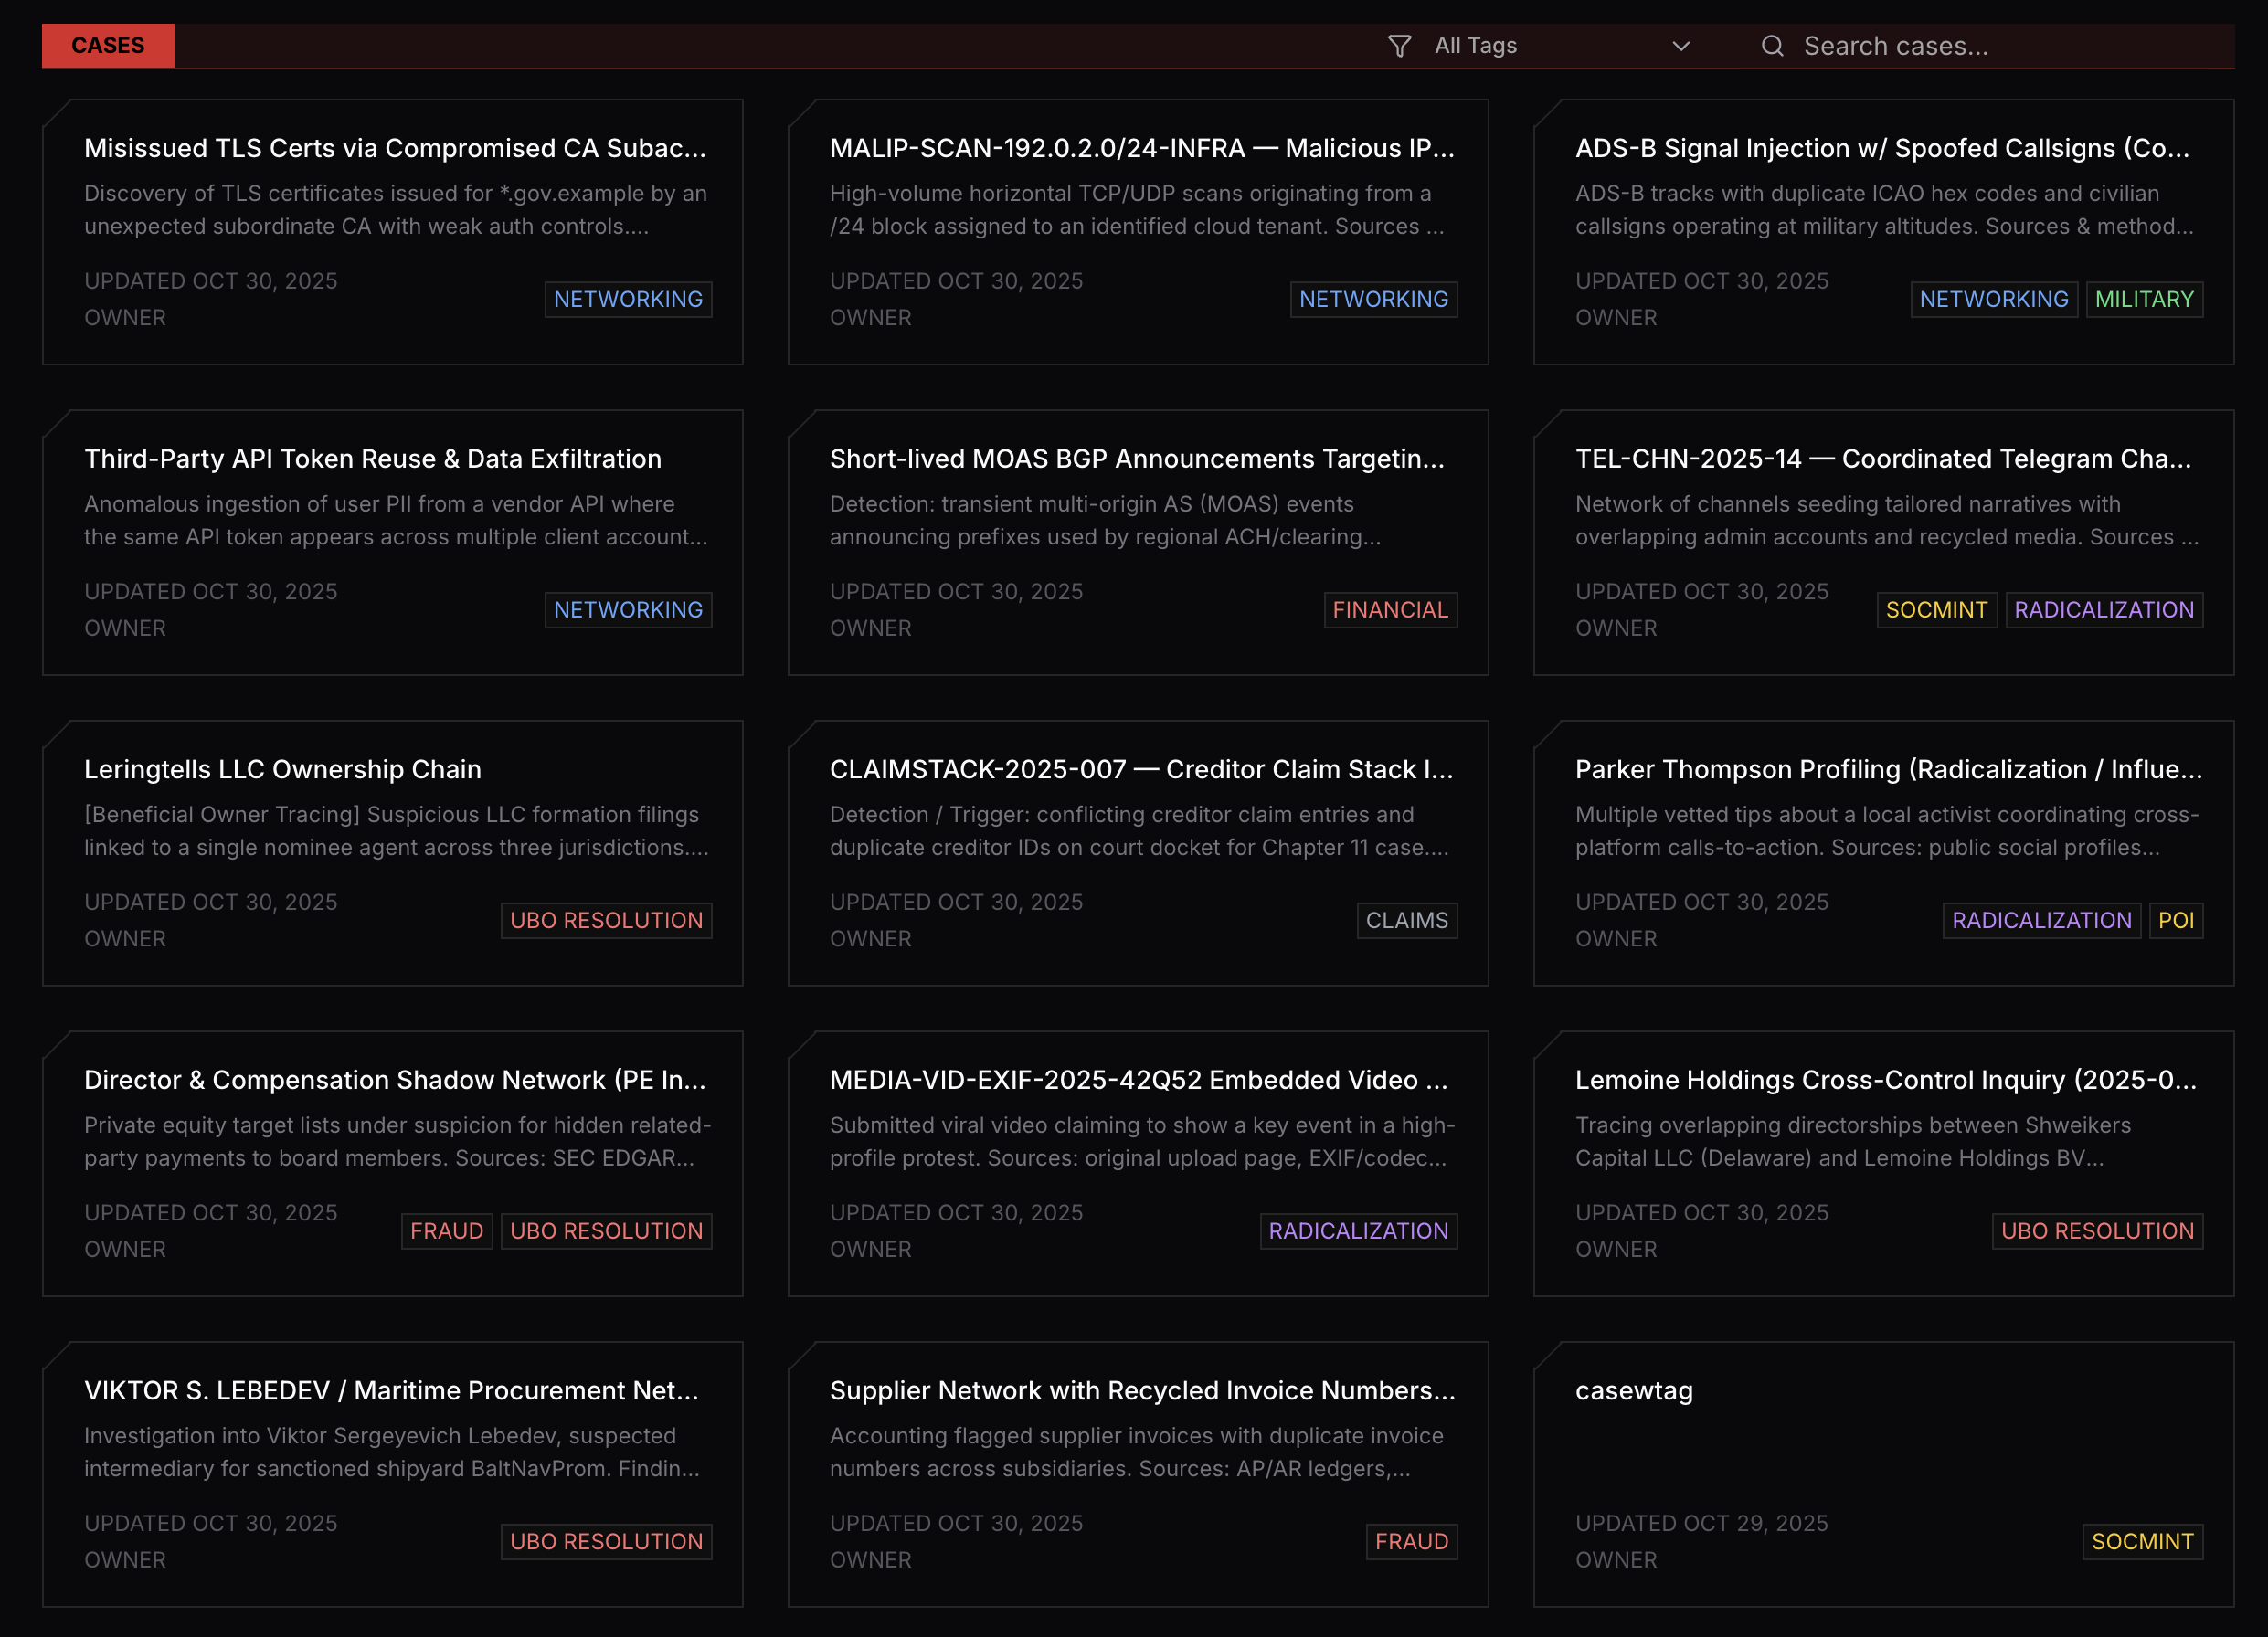This screenshot has height=1637, width=2268.
Task: Select the NETWORKING tag on the TLS Certs case
Action: coord(628,299)
